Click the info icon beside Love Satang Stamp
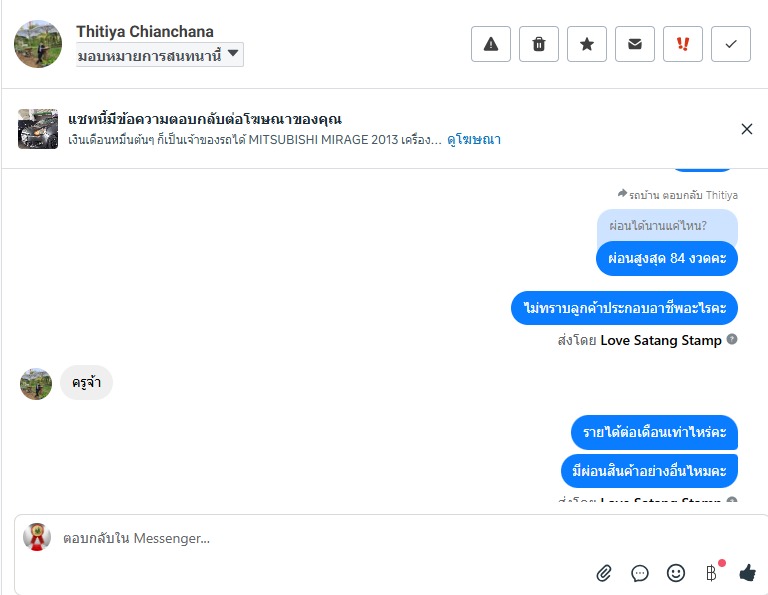The width and height of the screenshot is (768, 595). 732,340
